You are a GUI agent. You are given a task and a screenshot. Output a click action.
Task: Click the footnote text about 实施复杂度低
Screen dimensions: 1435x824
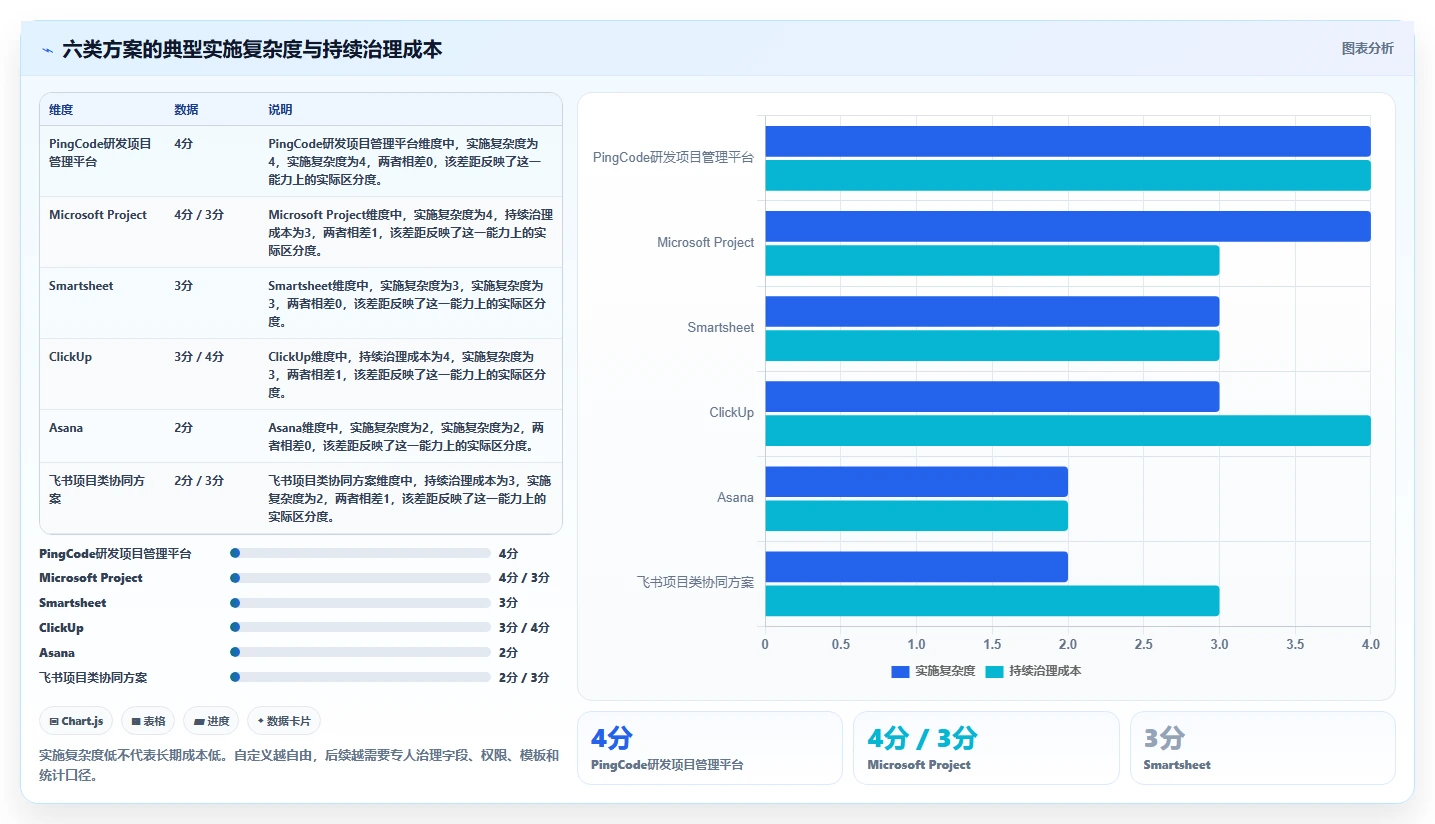coord(299,765)
